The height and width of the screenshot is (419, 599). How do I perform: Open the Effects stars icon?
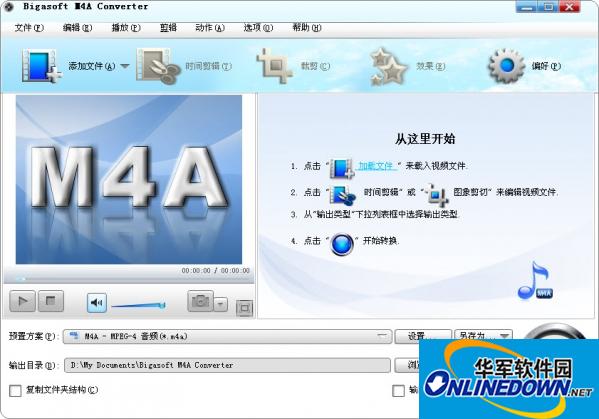coord(389,66)
